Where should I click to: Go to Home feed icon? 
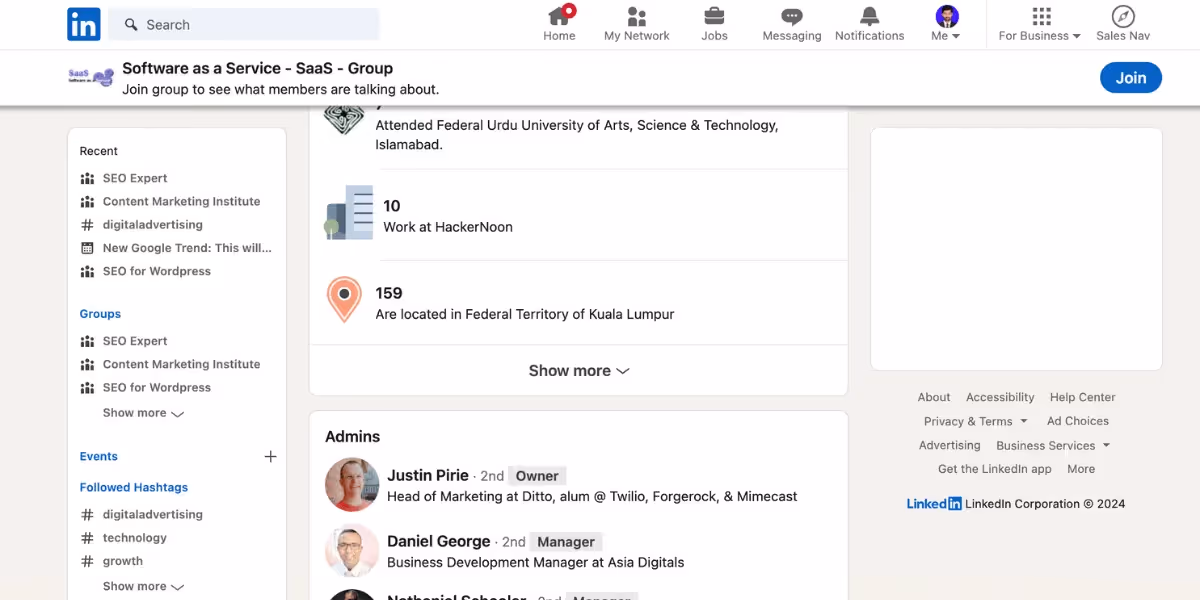point(559,16)
